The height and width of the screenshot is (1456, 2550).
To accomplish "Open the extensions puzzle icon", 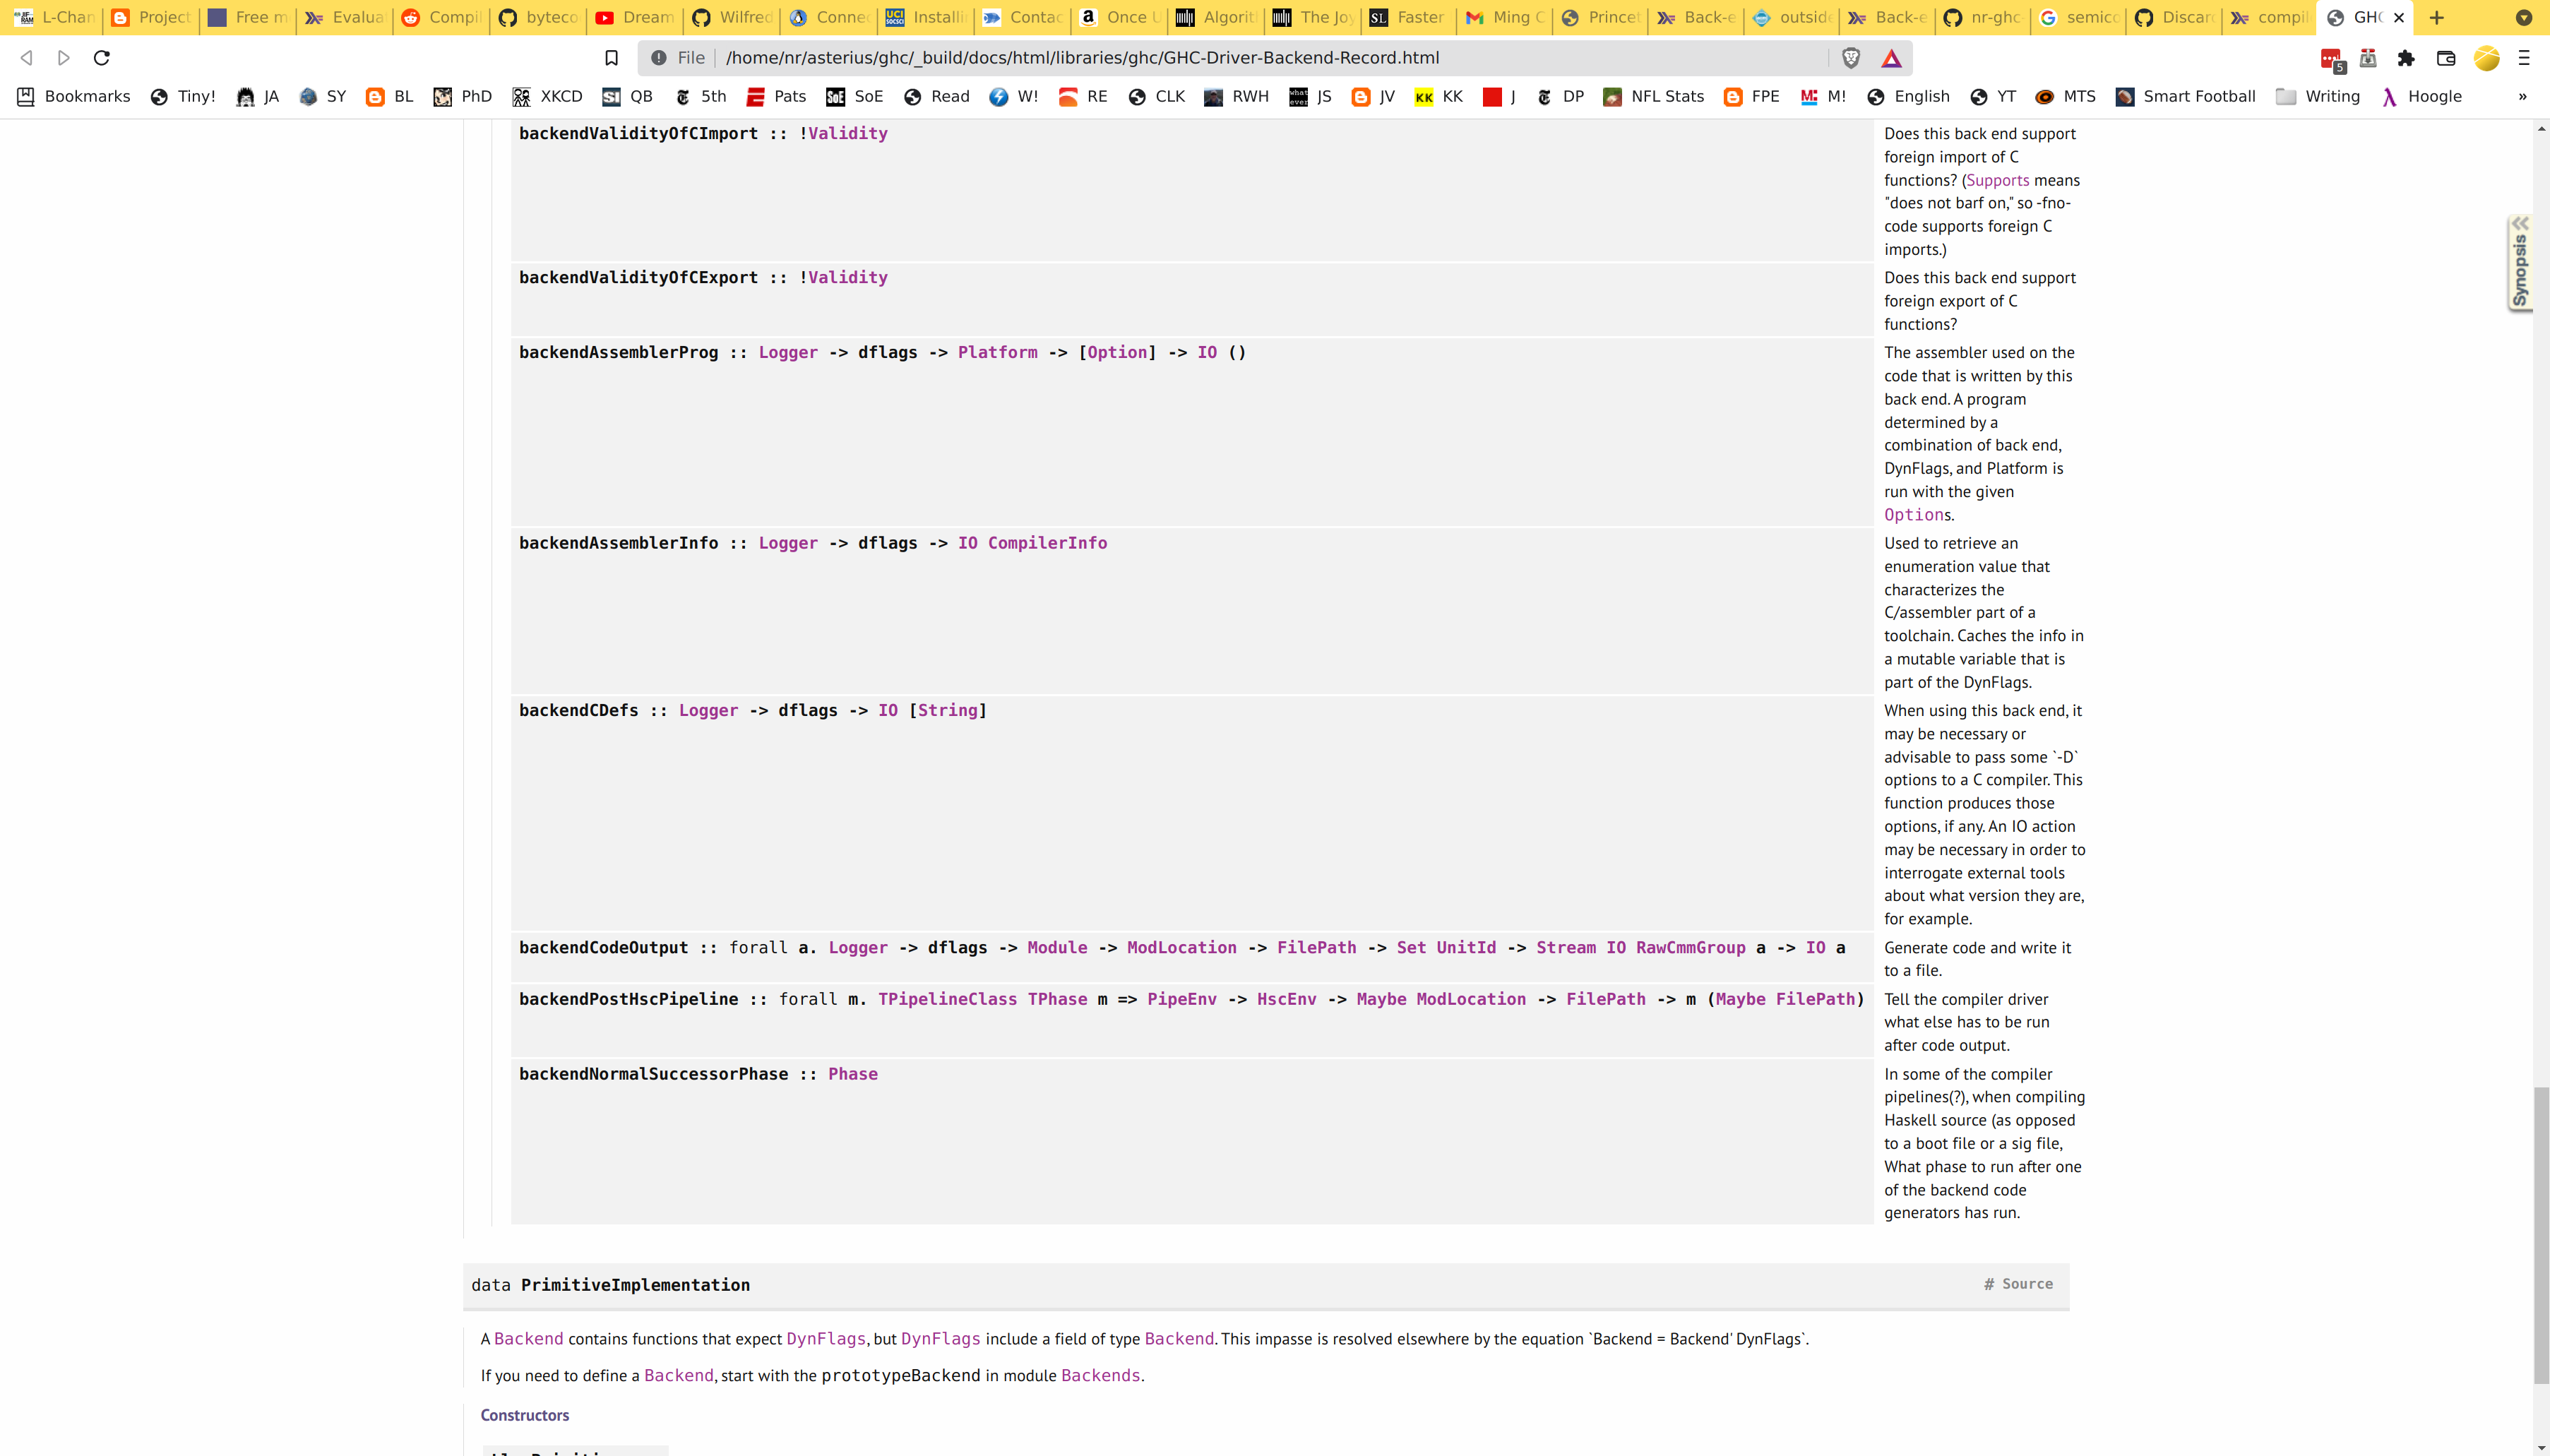I will [2406, 58].
